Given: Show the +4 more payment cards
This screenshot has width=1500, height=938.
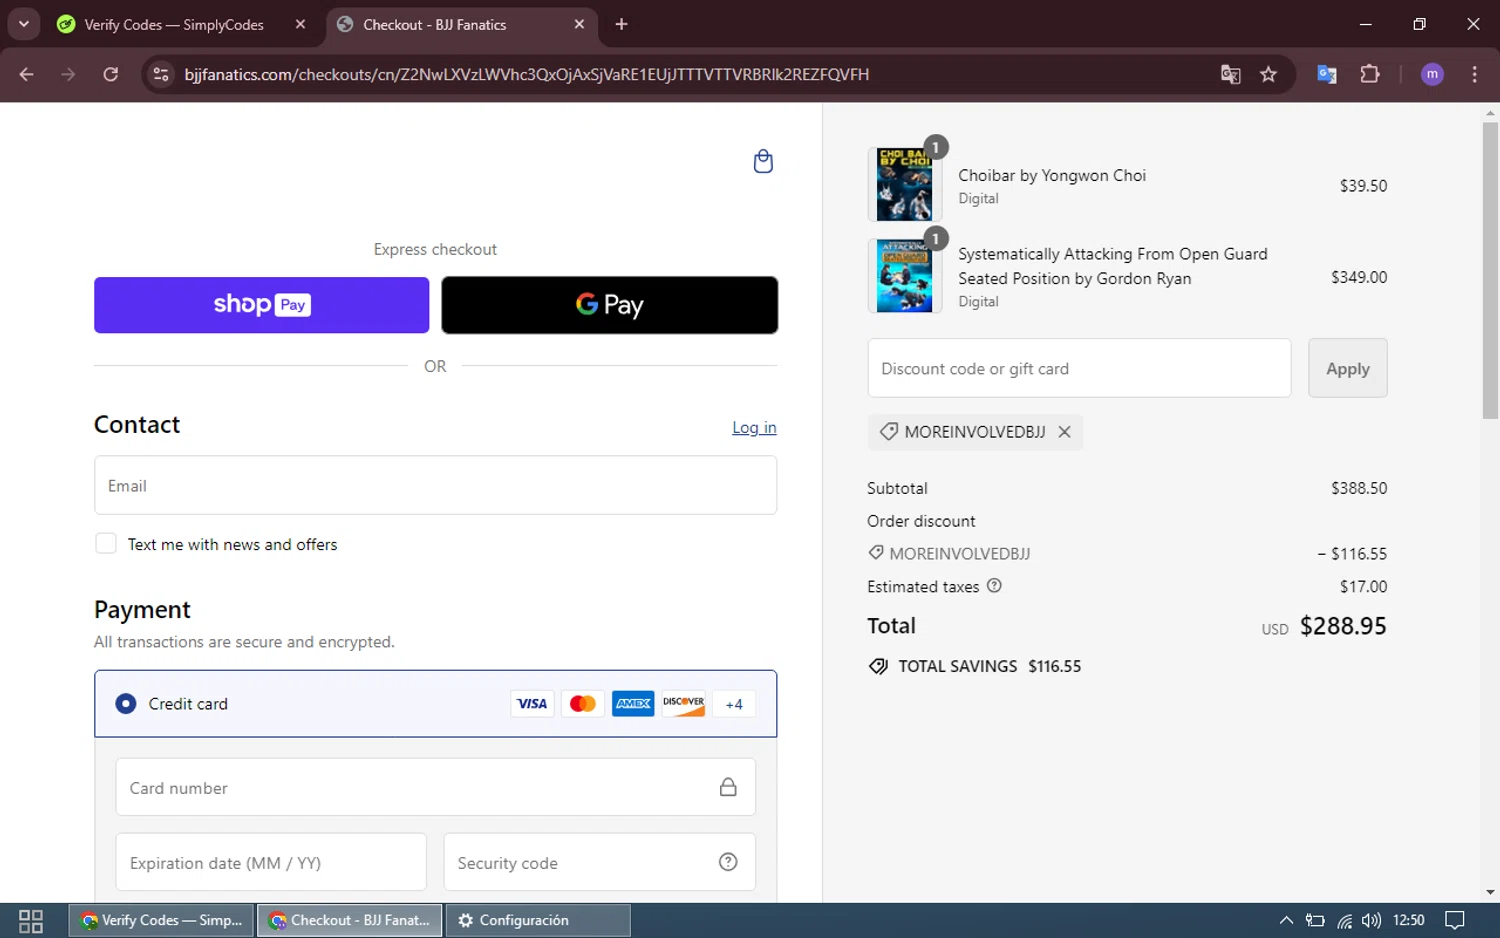Looking at the screenshot, I should (x=734, y=704).
